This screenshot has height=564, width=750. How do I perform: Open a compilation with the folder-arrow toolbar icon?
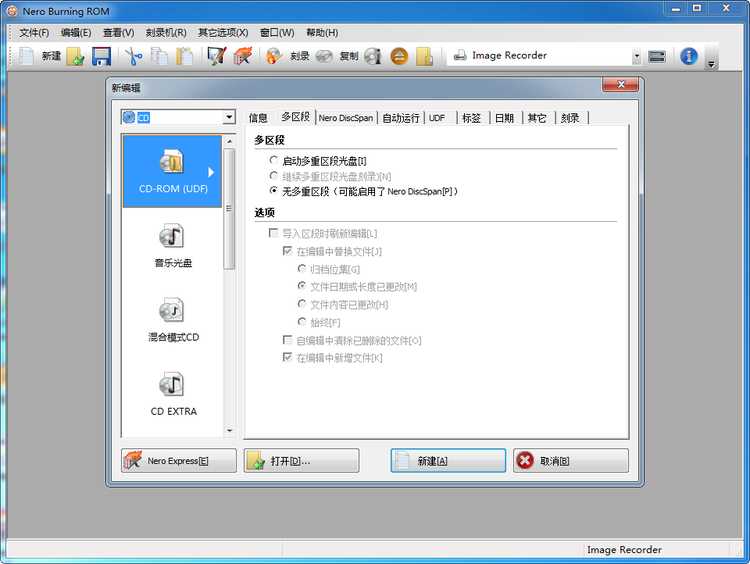coord(76,56)
